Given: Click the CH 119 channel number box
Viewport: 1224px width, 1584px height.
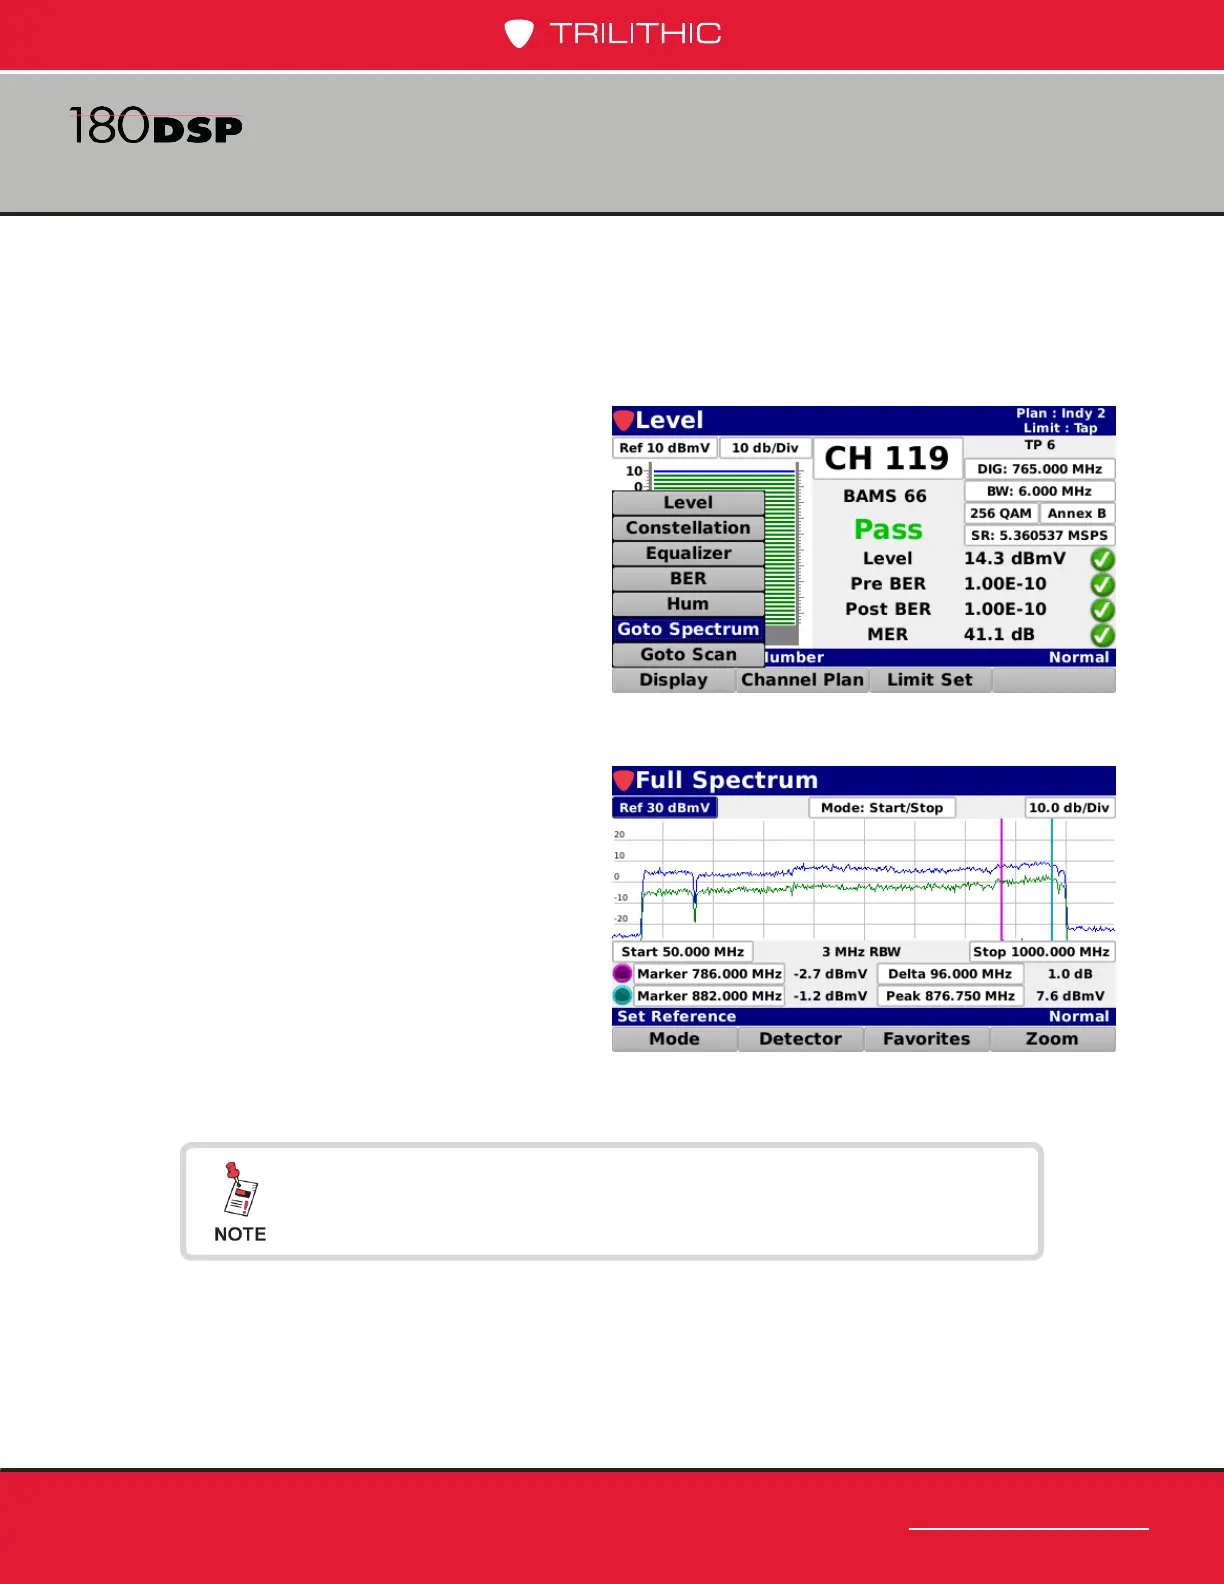Looking at the screenshot, I should pos(887,458).
